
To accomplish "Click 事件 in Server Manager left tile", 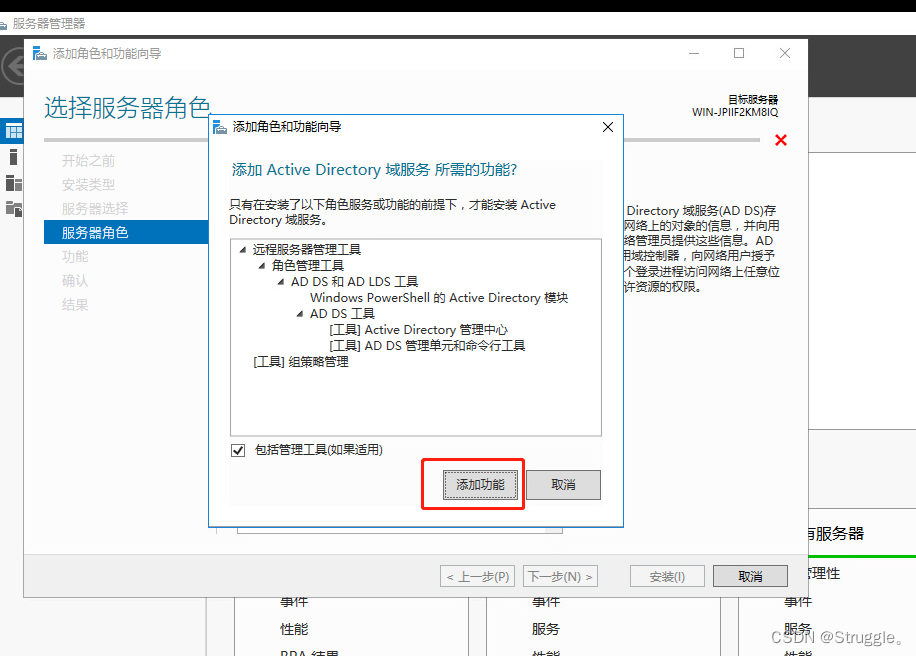I will pyautogui.click(x=294, y=602).
